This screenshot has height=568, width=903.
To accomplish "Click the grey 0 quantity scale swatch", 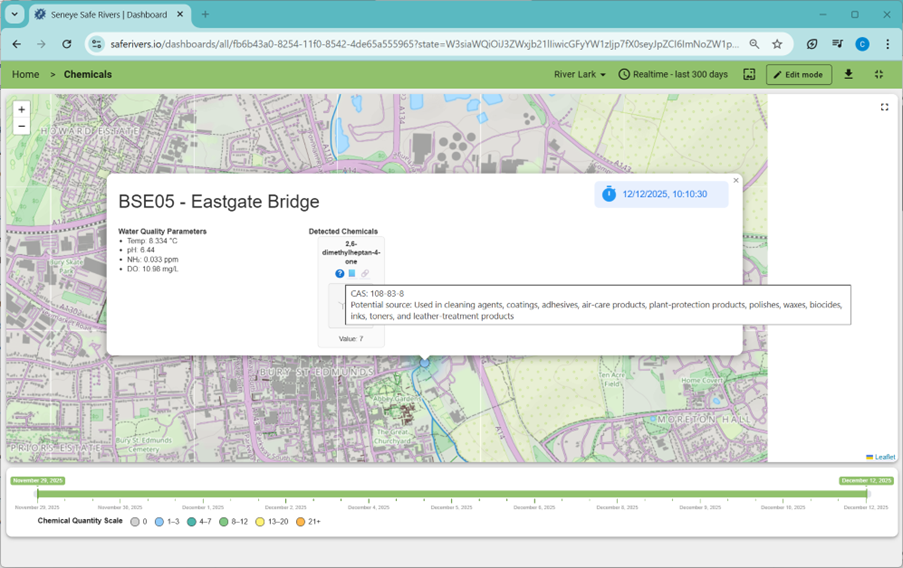I will click(135, 522).
